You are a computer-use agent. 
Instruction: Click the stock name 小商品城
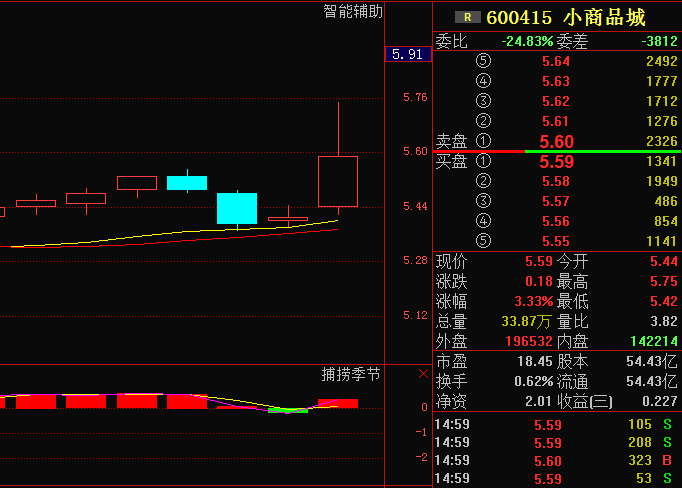pyautogui.click(x=605, y=18)
